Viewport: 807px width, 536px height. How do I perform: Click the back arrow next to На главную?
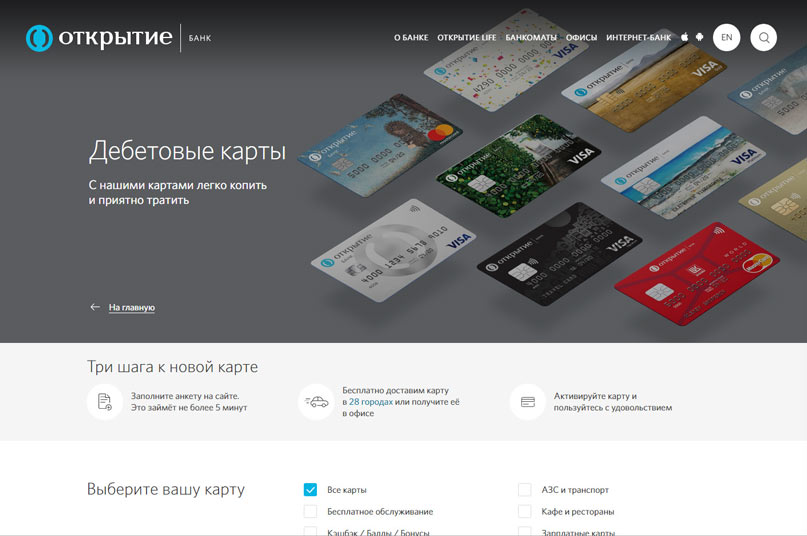click(95, 308)
